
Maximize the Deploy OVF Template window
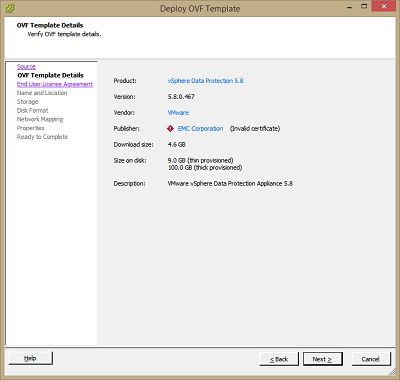click(364, 7)
